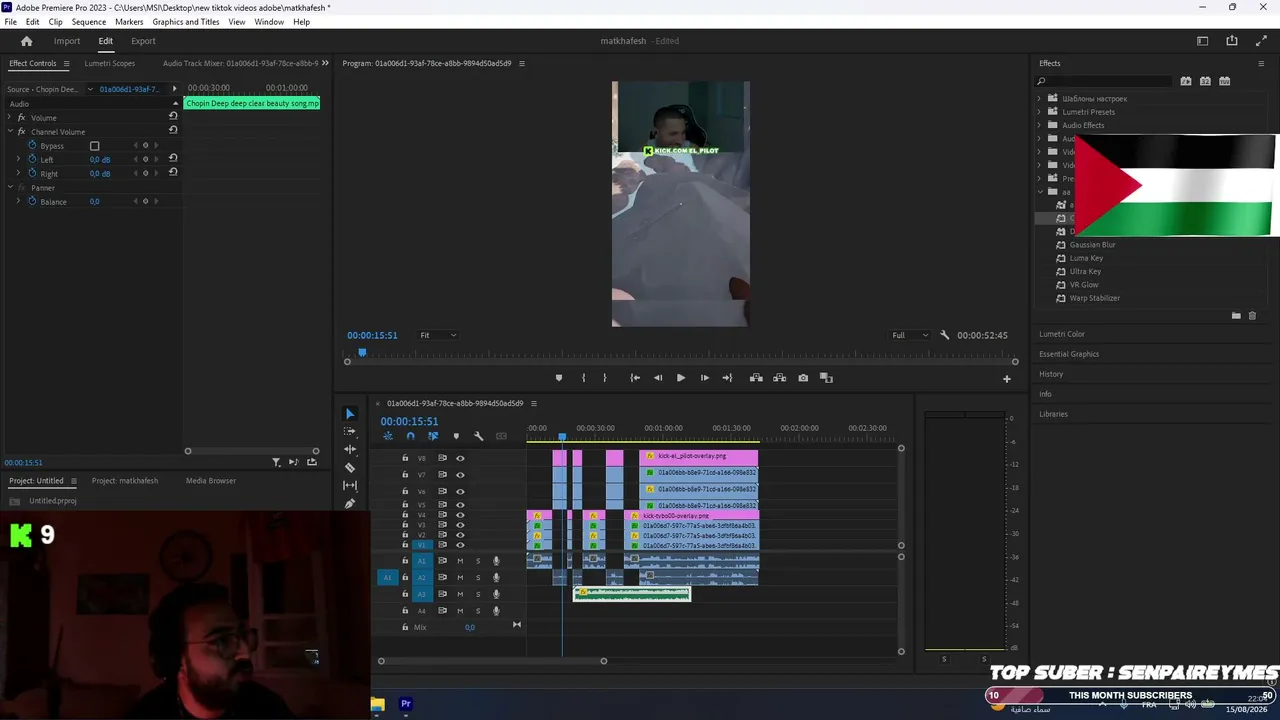Click the Program Monitor settings wrench
This screenshot has width=1280, height=720.
945,335
